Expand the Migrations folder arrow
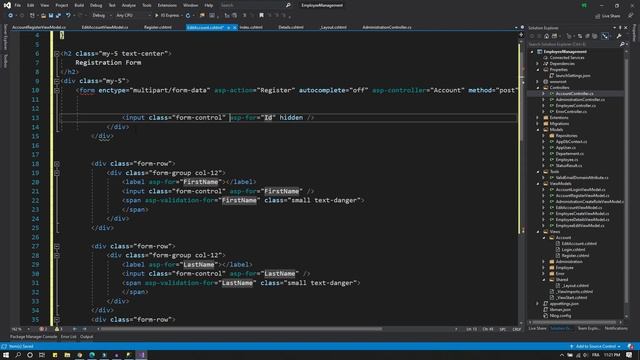 tap(538, 124)
